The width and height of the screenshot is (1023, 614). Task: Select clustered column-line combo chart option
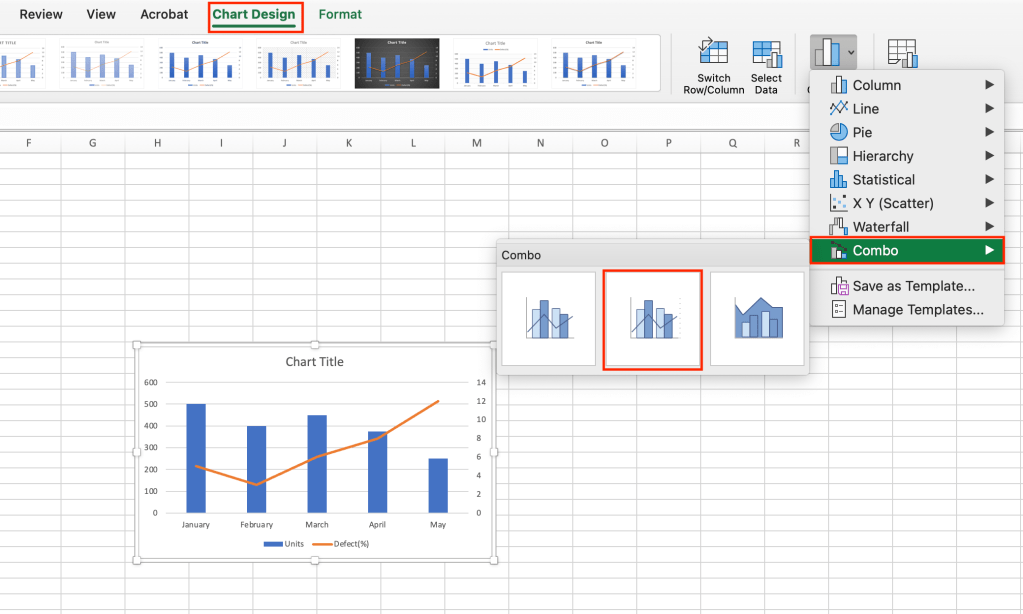click(x=549, y=319)
